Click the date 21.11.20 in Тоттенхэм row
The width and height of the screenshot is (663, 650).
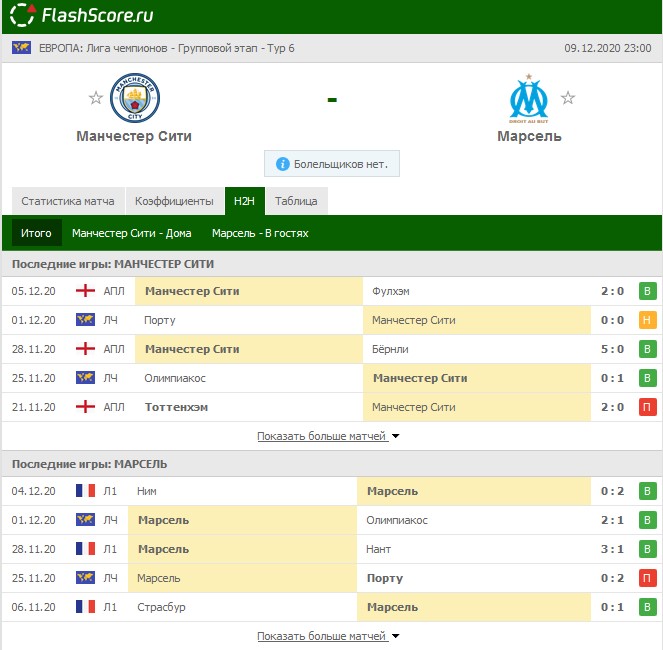coord(33,407)
